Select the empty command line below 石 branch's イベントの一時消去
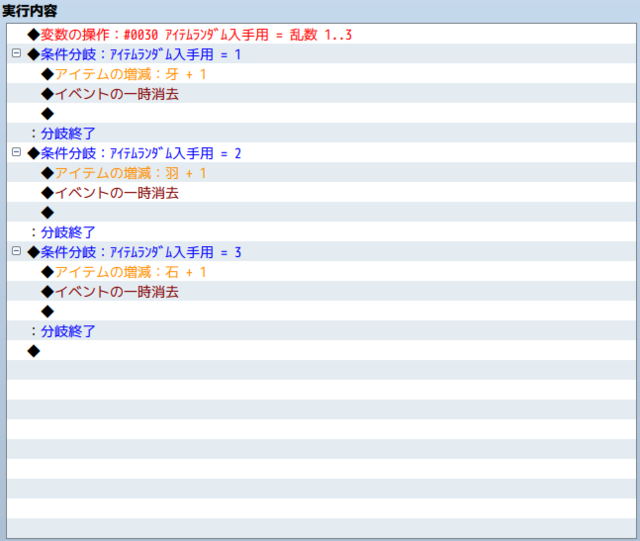The height and width of the screenshot is (541, 640). [x=321, y=311]
